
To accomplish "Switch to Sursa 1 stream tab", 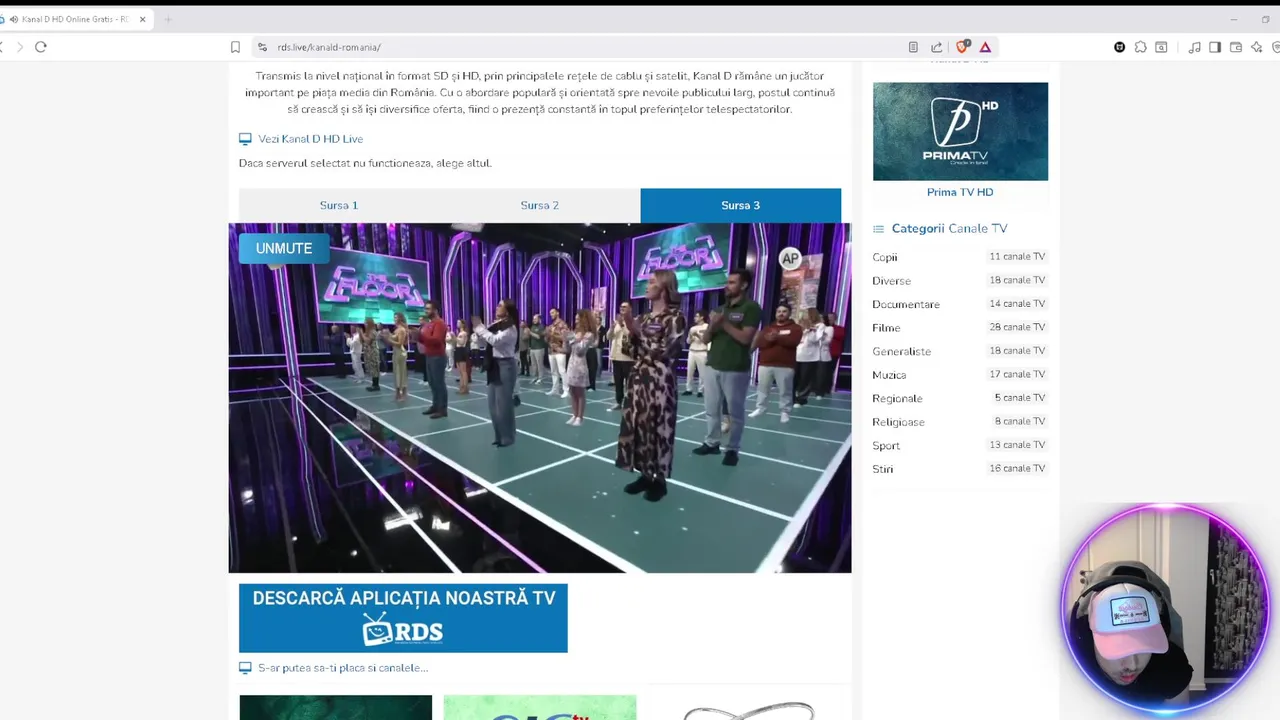I will [339, 205].
